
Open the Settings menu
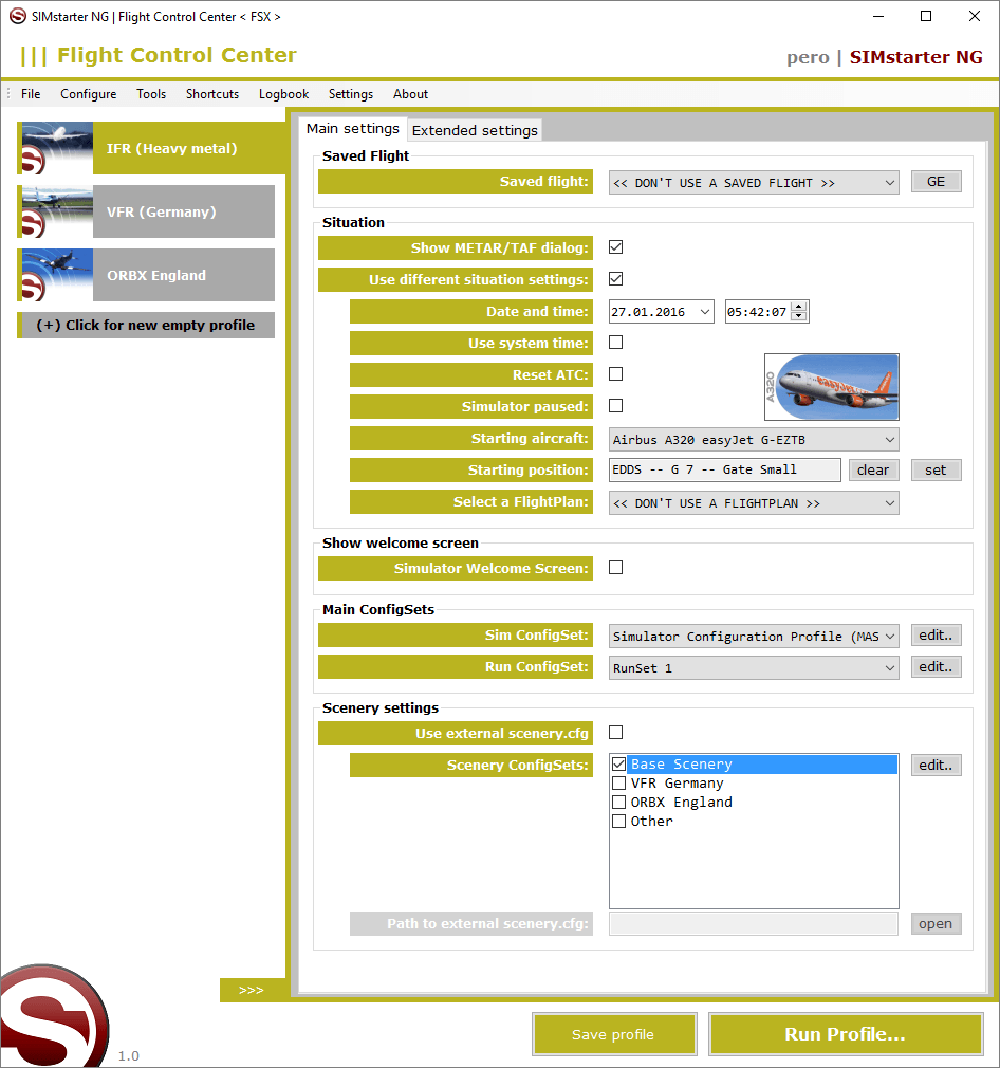pos(351,94)
